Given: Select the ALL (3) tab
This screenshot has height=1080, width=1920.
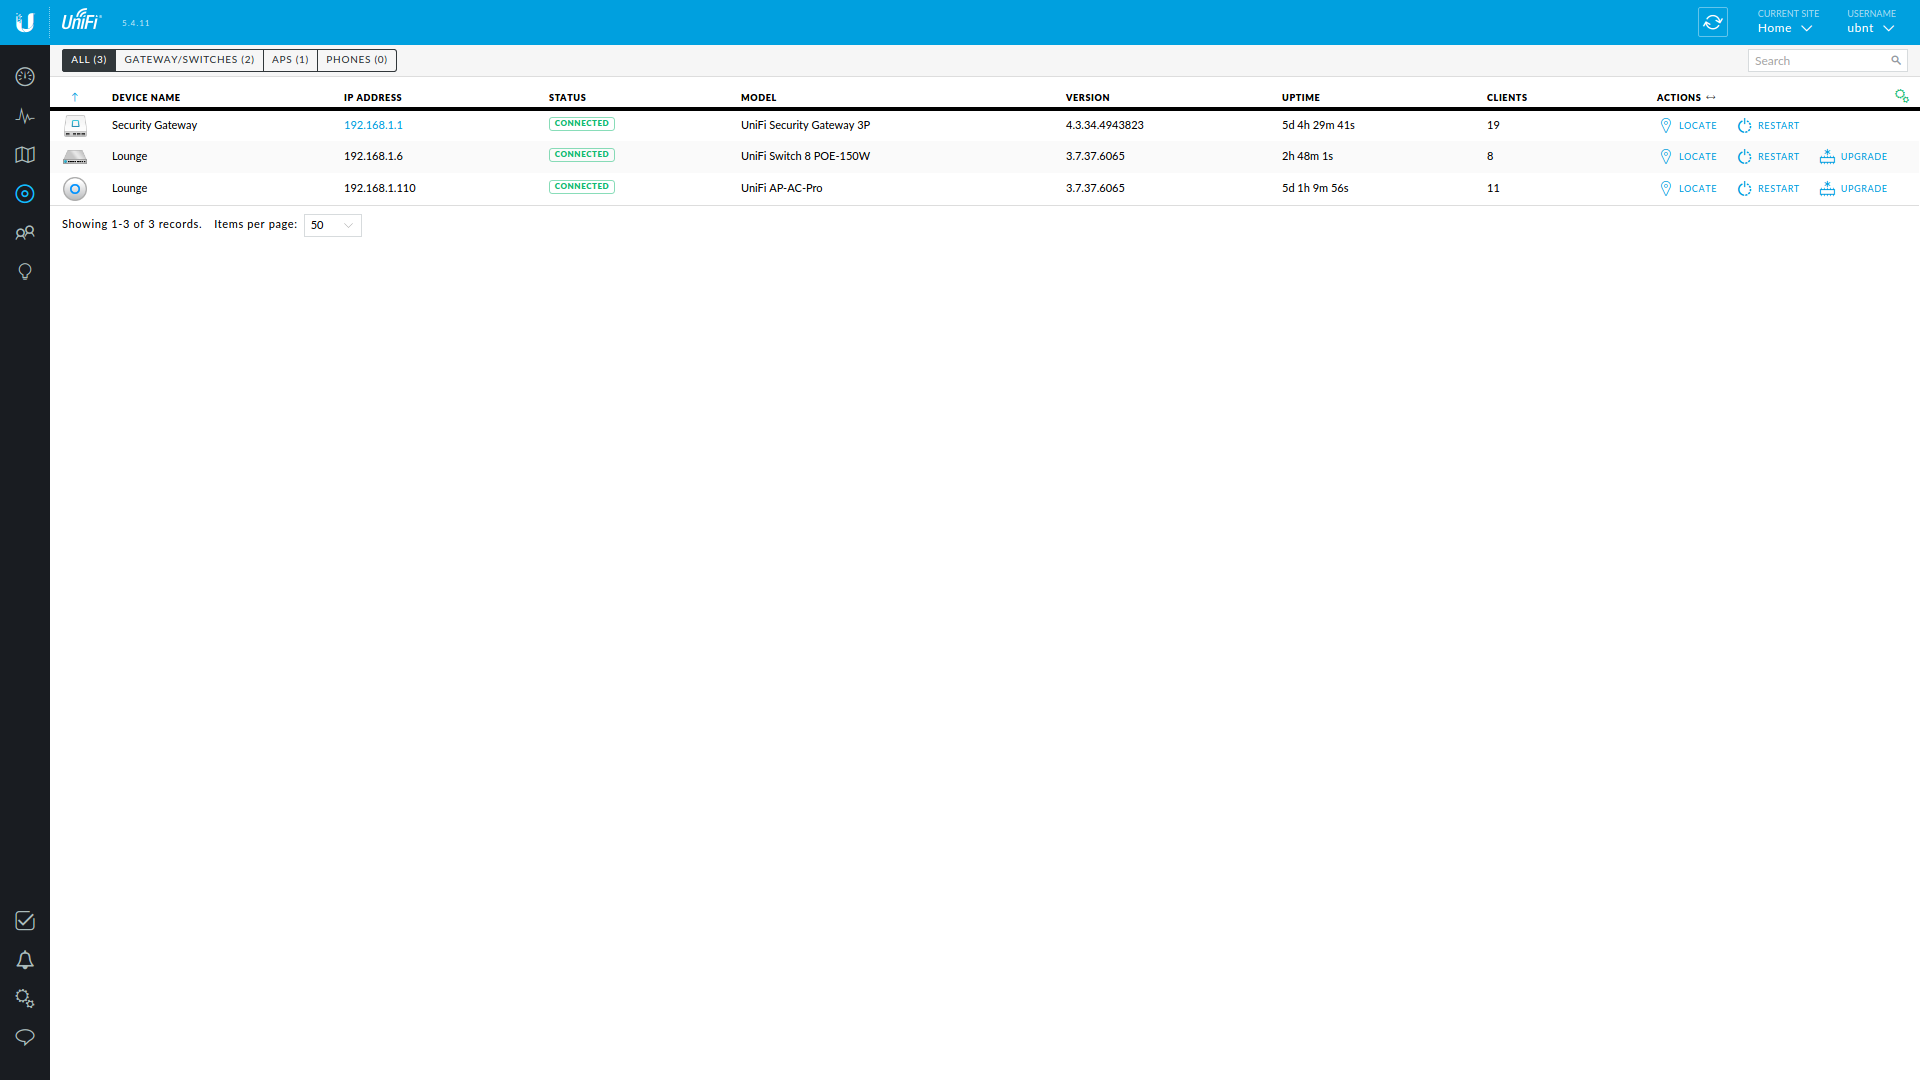Looking at the screenshot, I should point(89,60).
